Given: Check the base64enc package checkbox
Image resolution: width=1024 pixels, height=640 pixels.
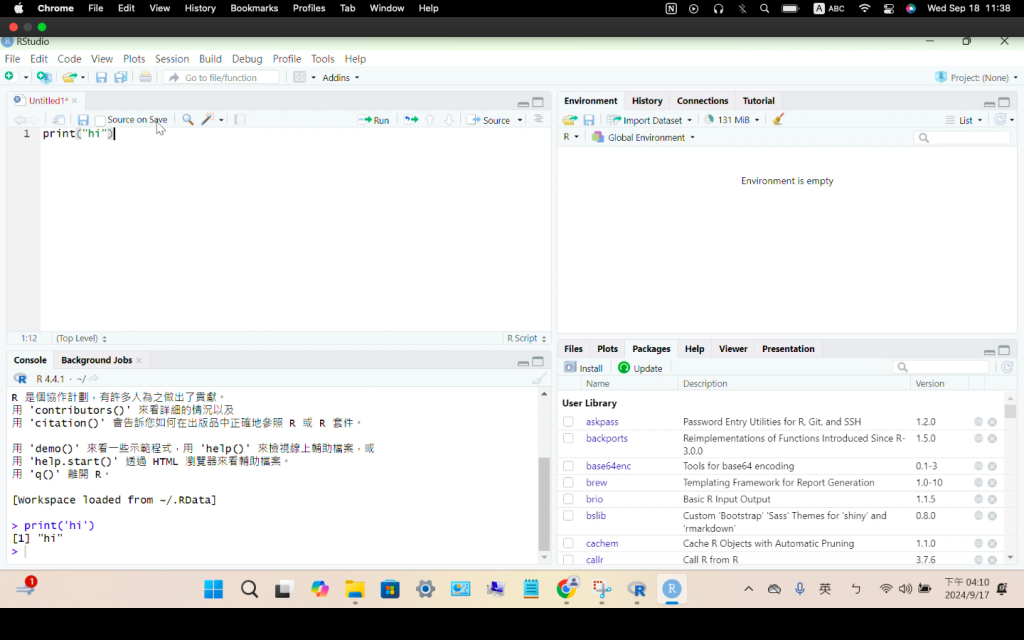Looking at the screenshot, I should click(568, 466).
